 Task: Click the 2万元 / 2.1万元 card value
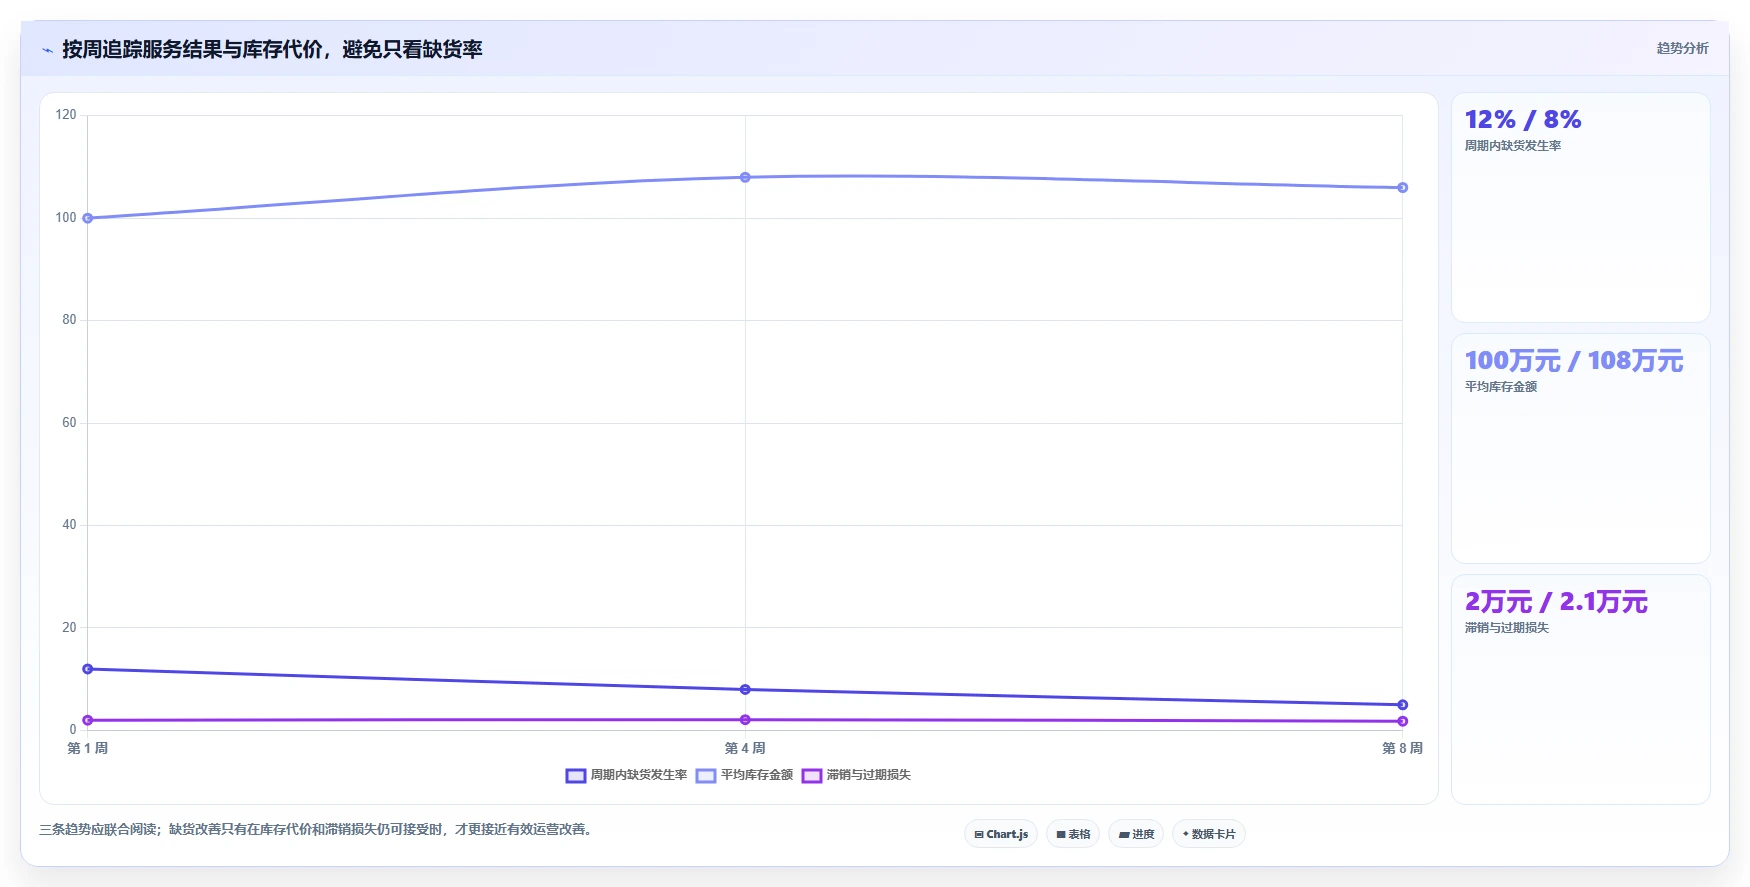[1556, 602]
